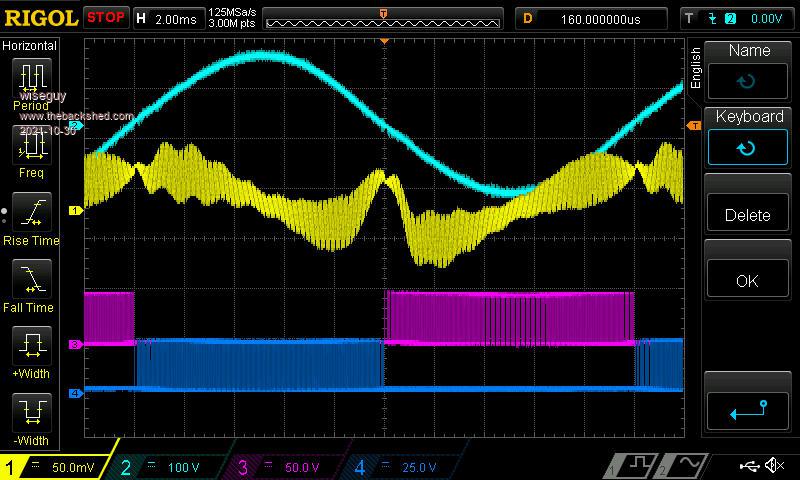Image resolution: width=800 pixels, height=480 pixels.
Task: Click the USB status icon
Action: 749,466
